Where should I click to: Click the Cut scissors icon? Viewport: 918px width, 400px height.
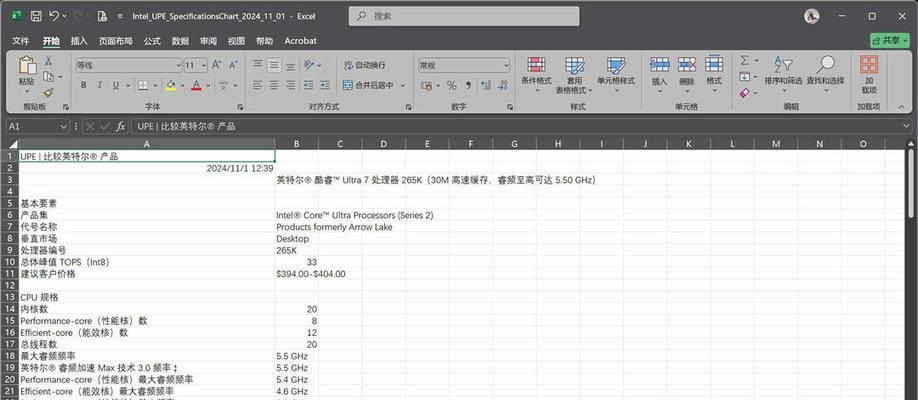48,61
